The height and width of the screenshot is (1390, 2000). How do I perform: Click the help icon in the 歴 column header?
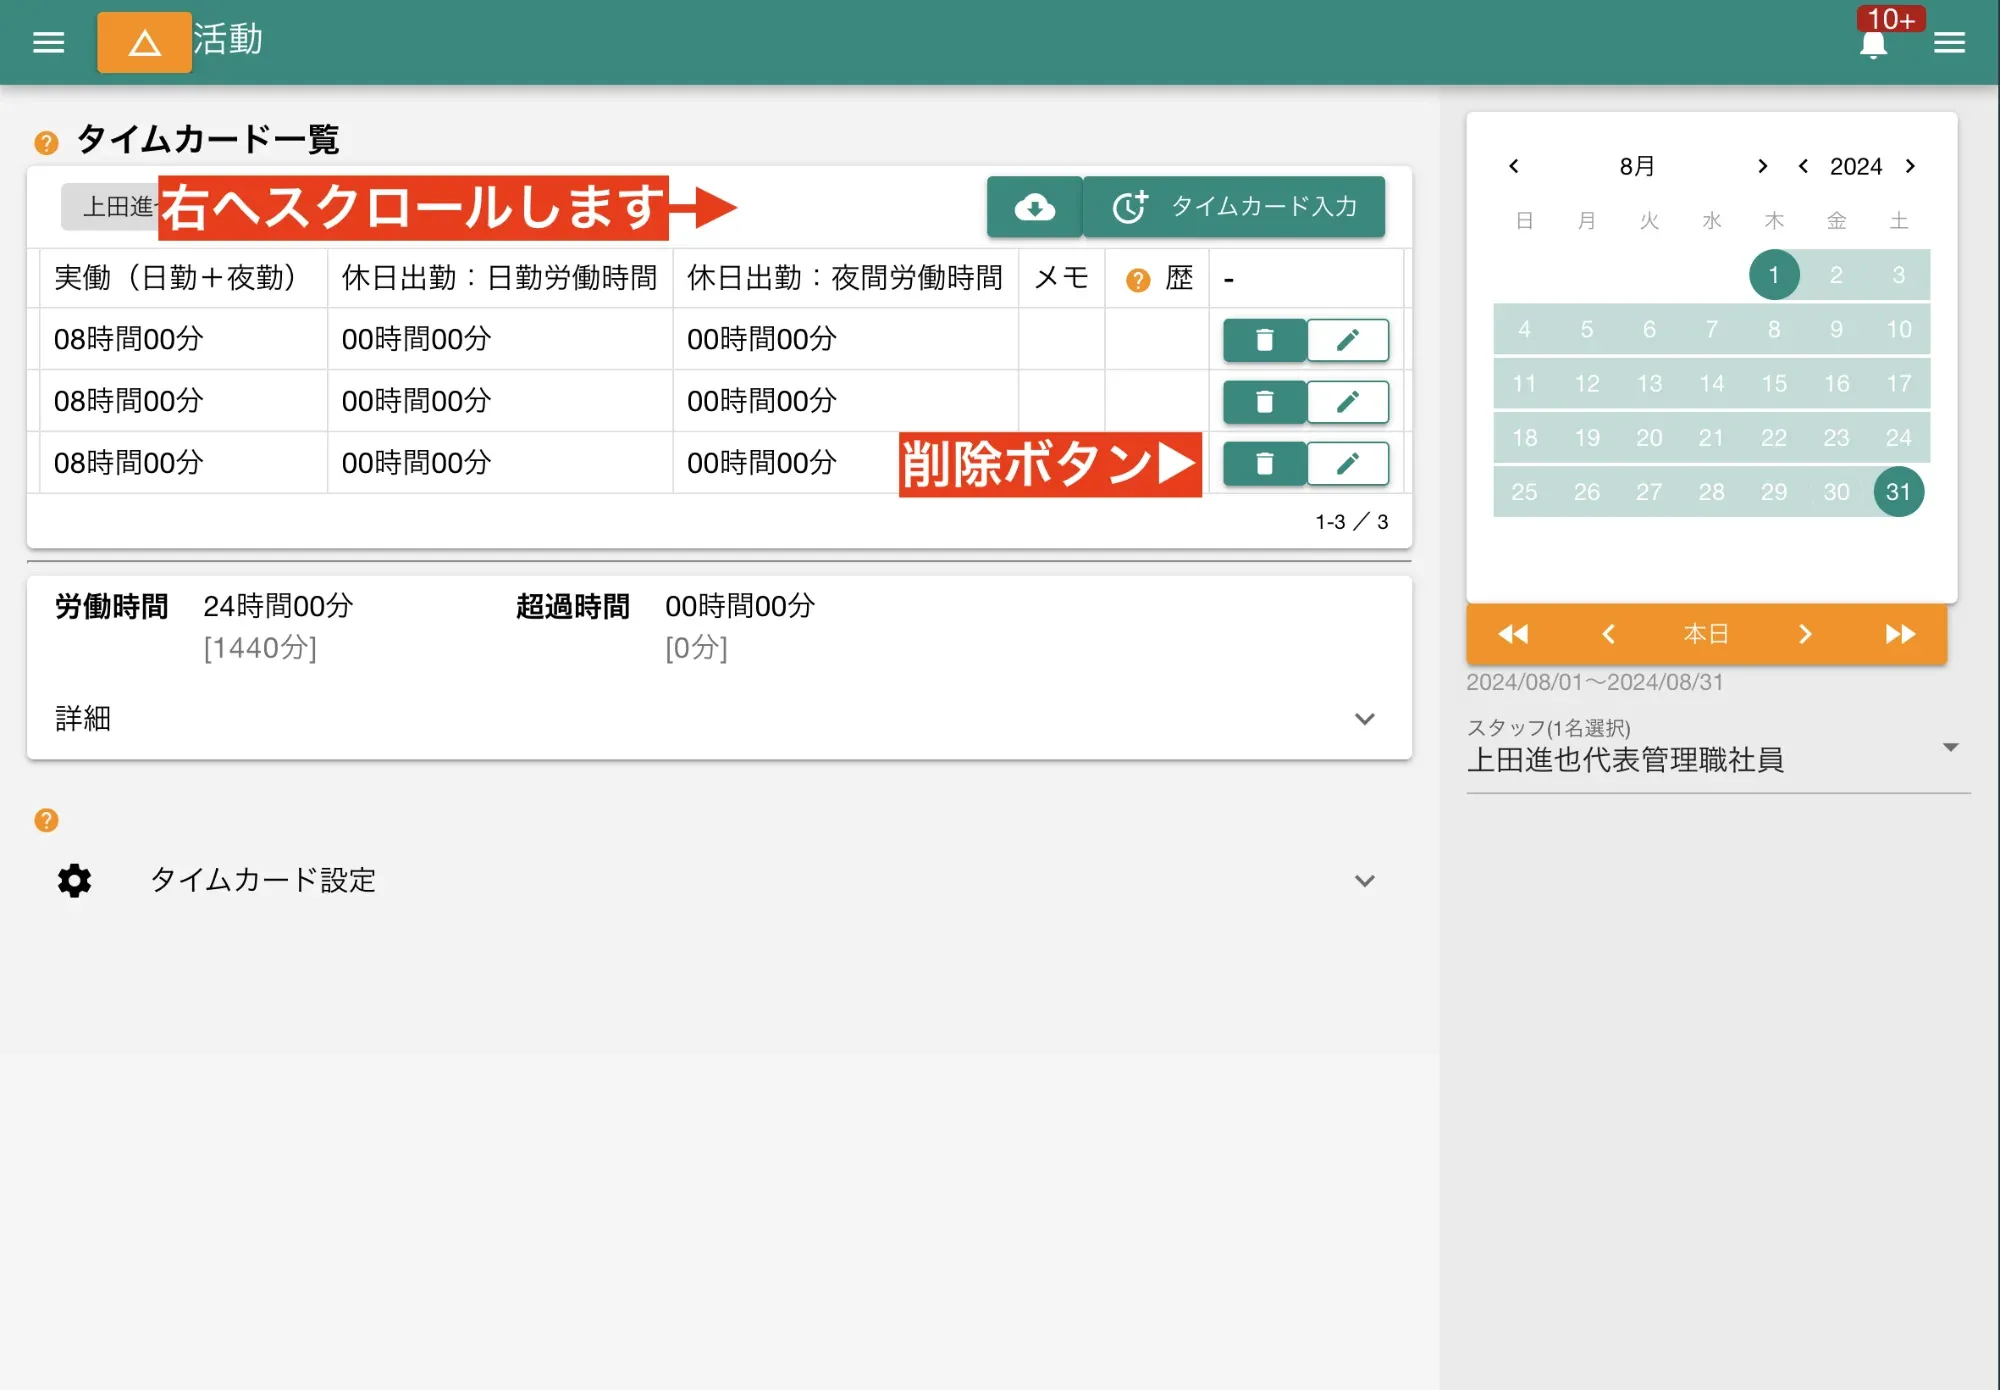click(1136, 277)
